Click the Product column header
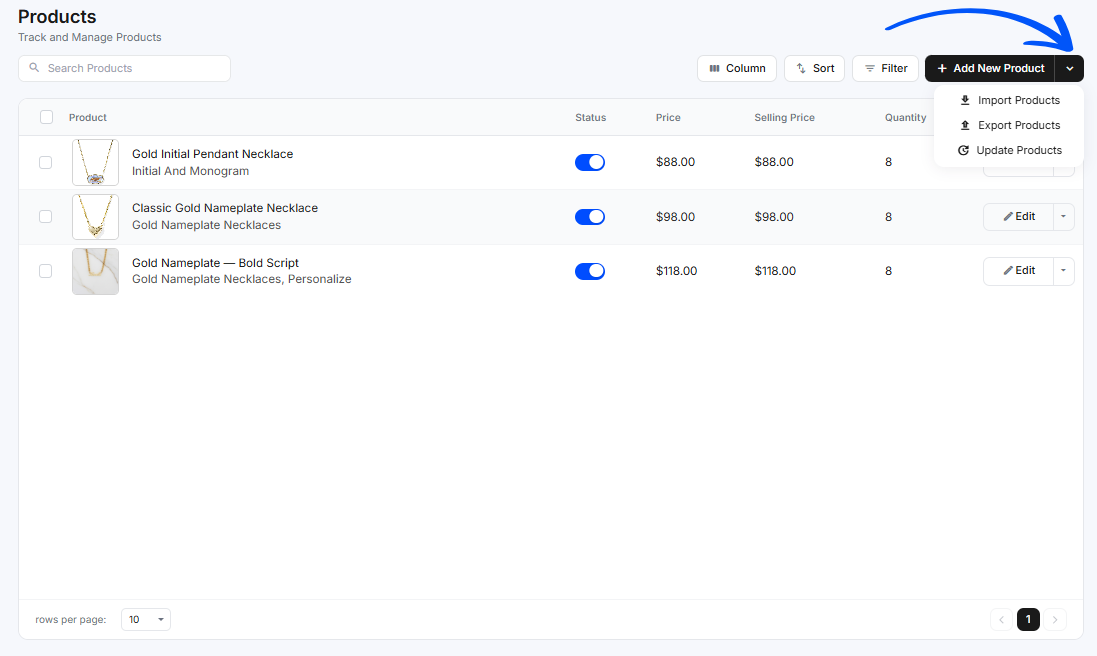The width and height of the screenshot is (1097, 656). pos(87,117)
